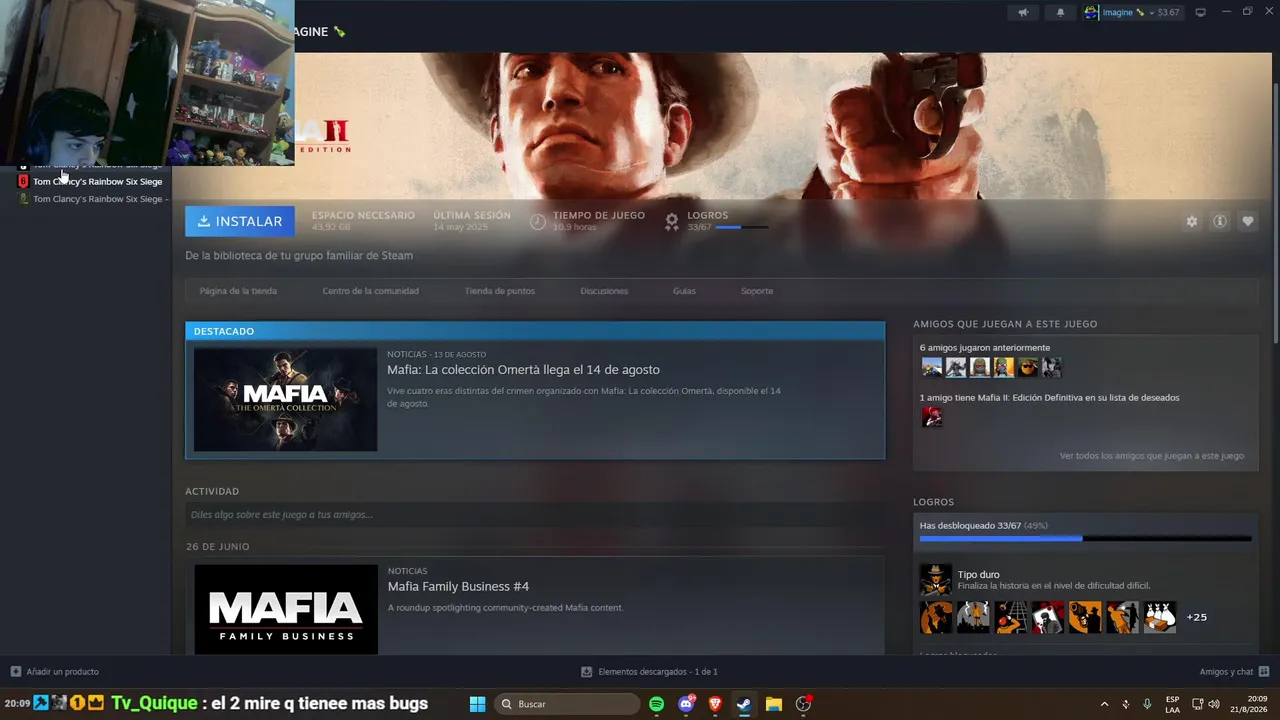Open the Colección Omertà news headline
Screen dimensions: 1280x720
523,370
